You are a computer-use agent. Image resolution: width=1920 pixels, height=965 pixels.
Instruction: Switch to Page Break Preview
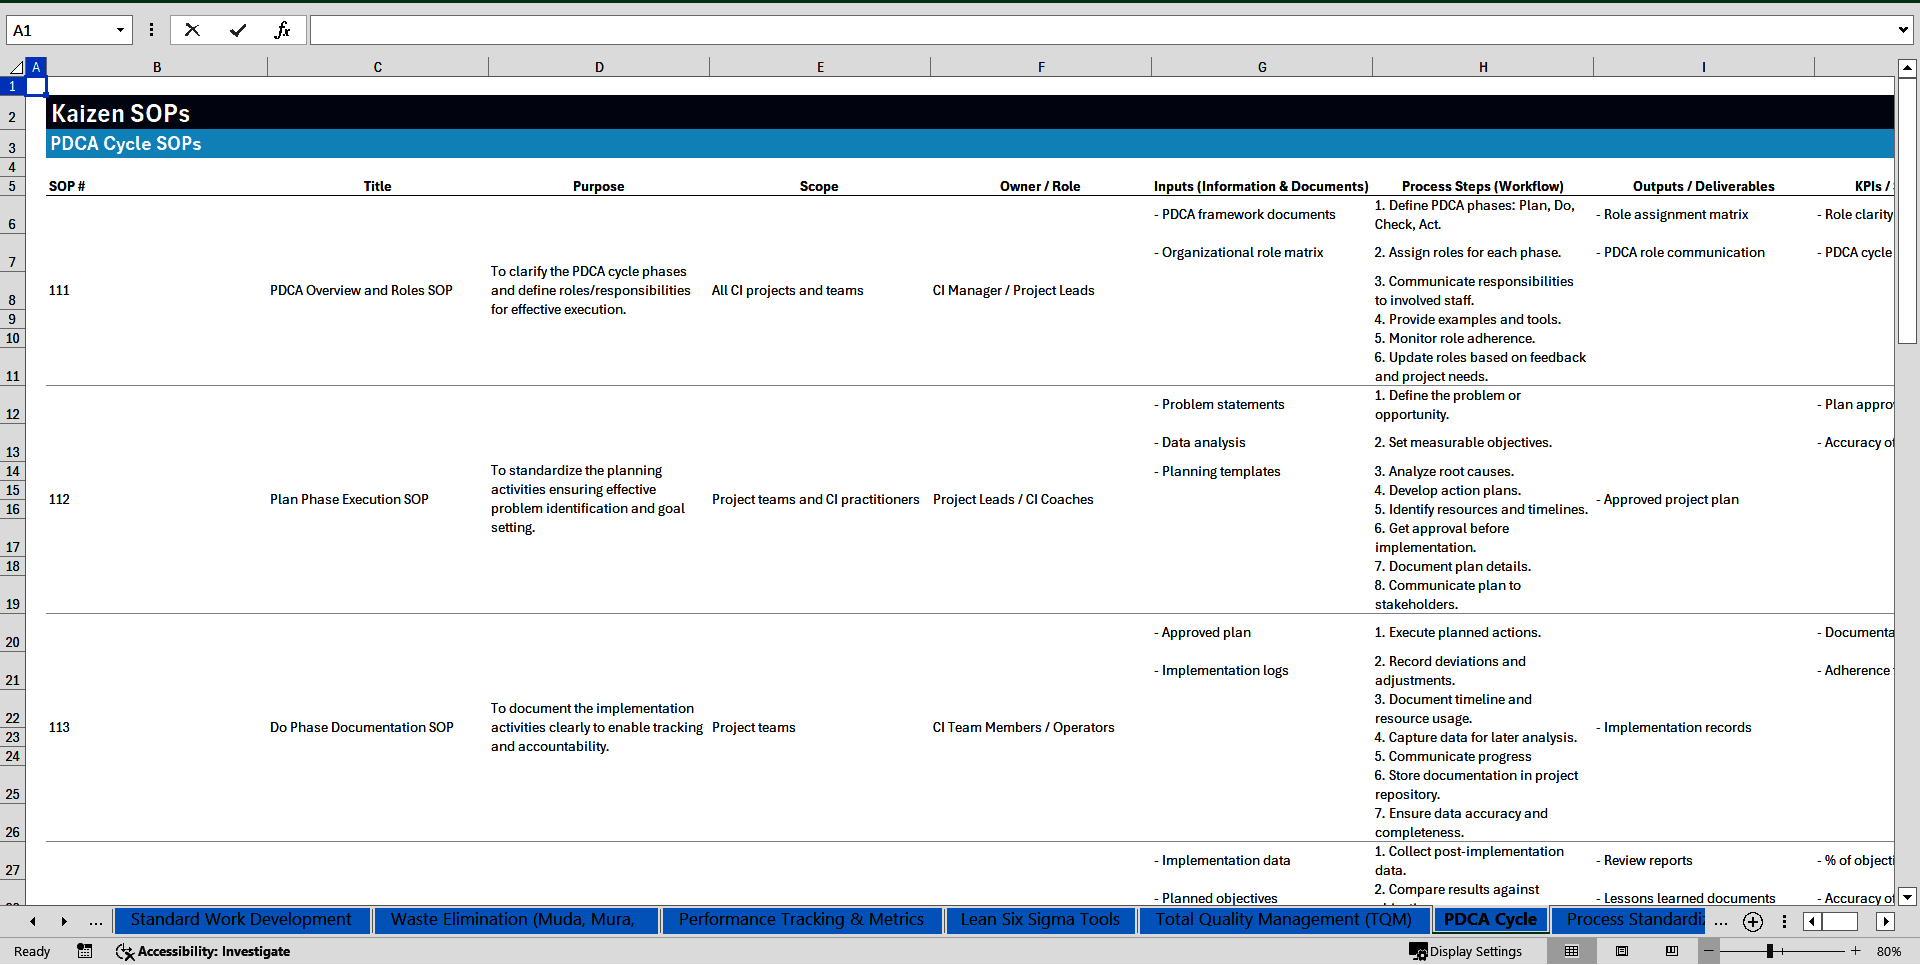tap(1672, 951)
